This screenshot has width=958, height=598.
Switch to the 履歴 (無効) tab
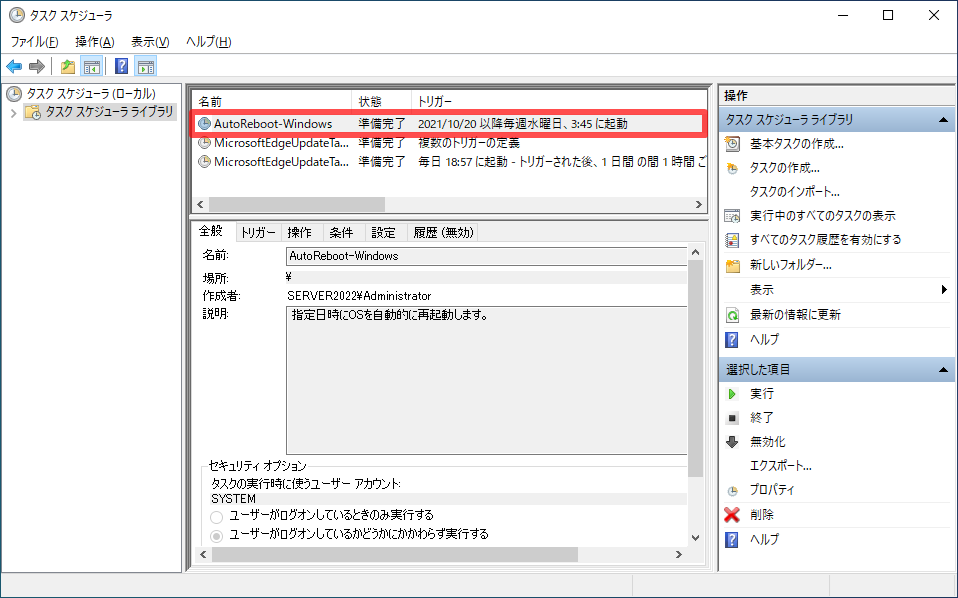point(443,233)
